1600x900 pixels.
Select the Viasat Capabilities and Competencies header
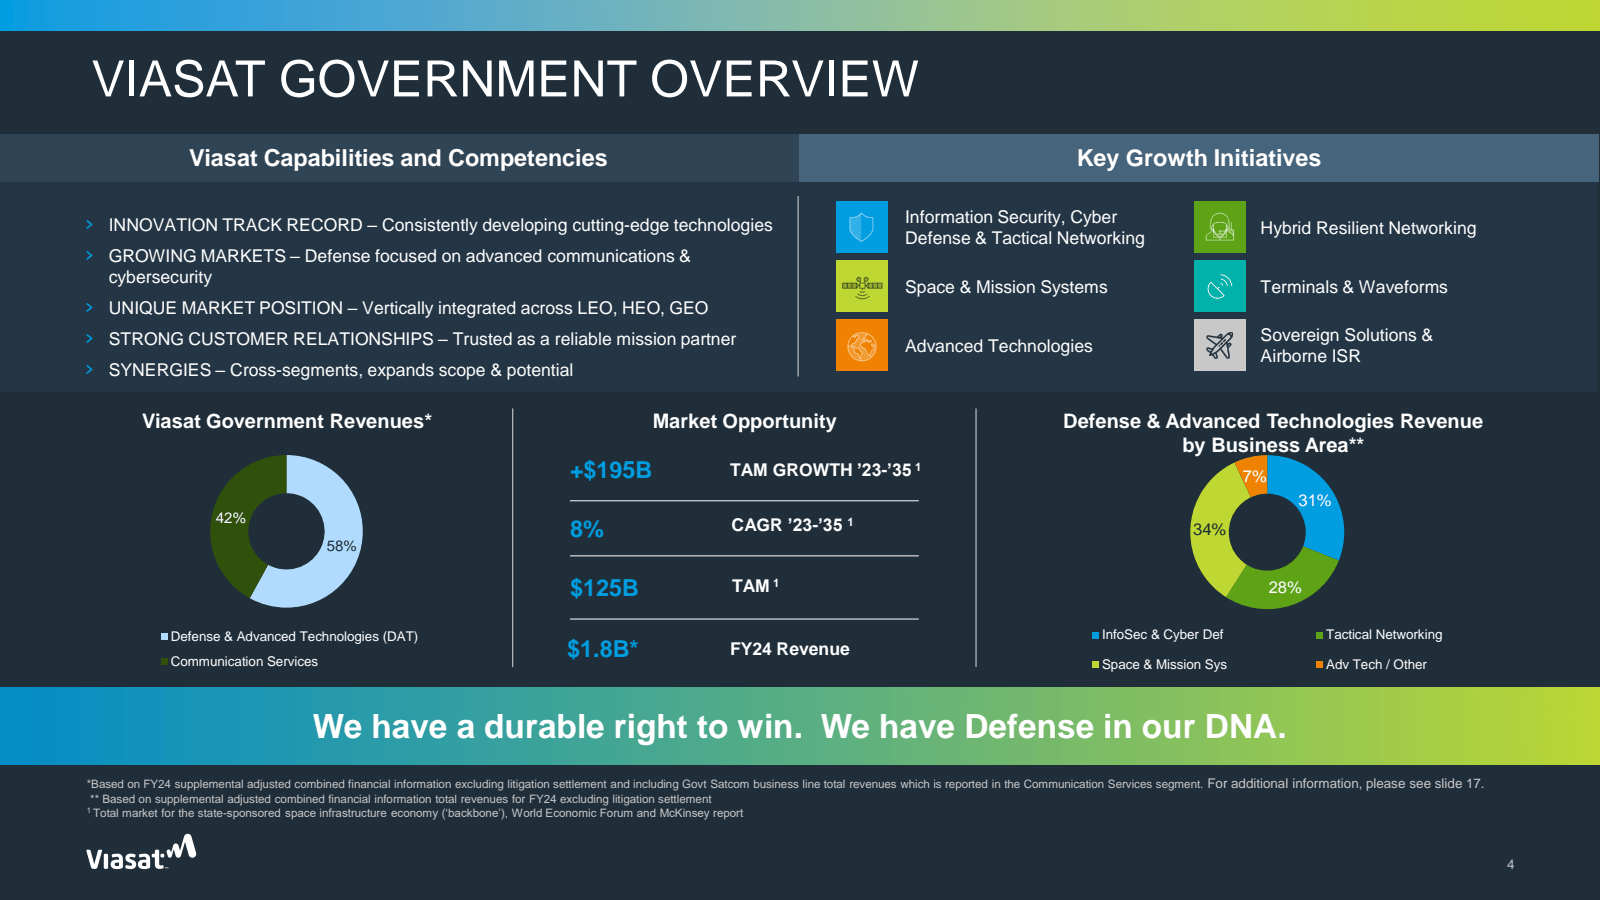pyautogui.click(x=398, y=158)
